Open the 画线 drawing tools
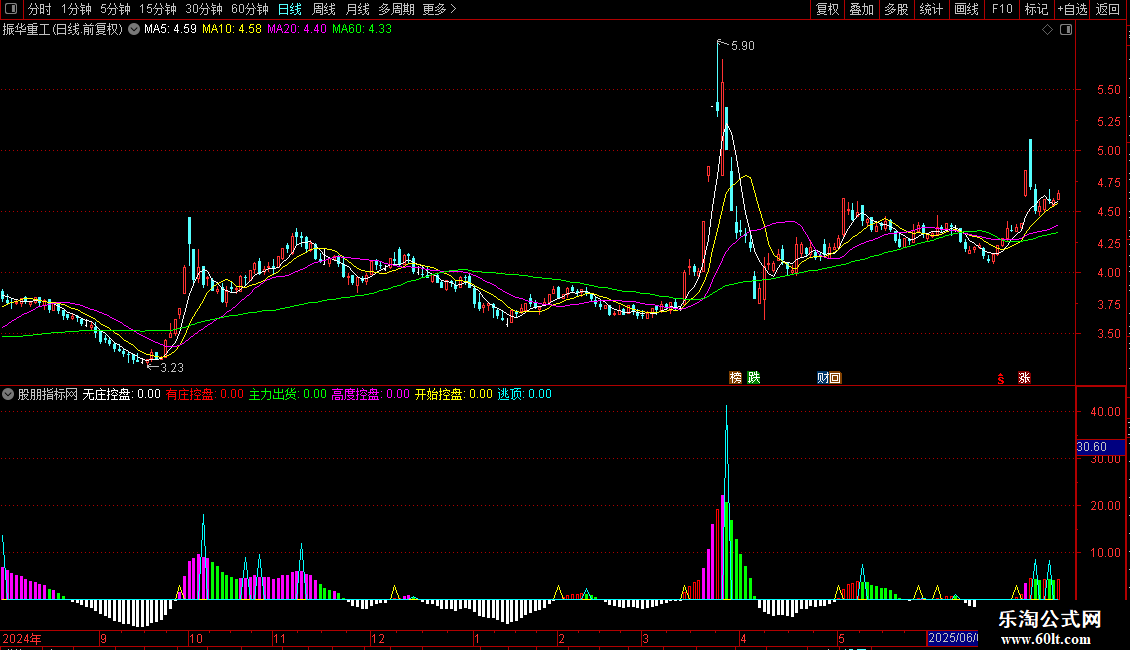The height and width of the screenshot is (650, 1130). (966, 9)
